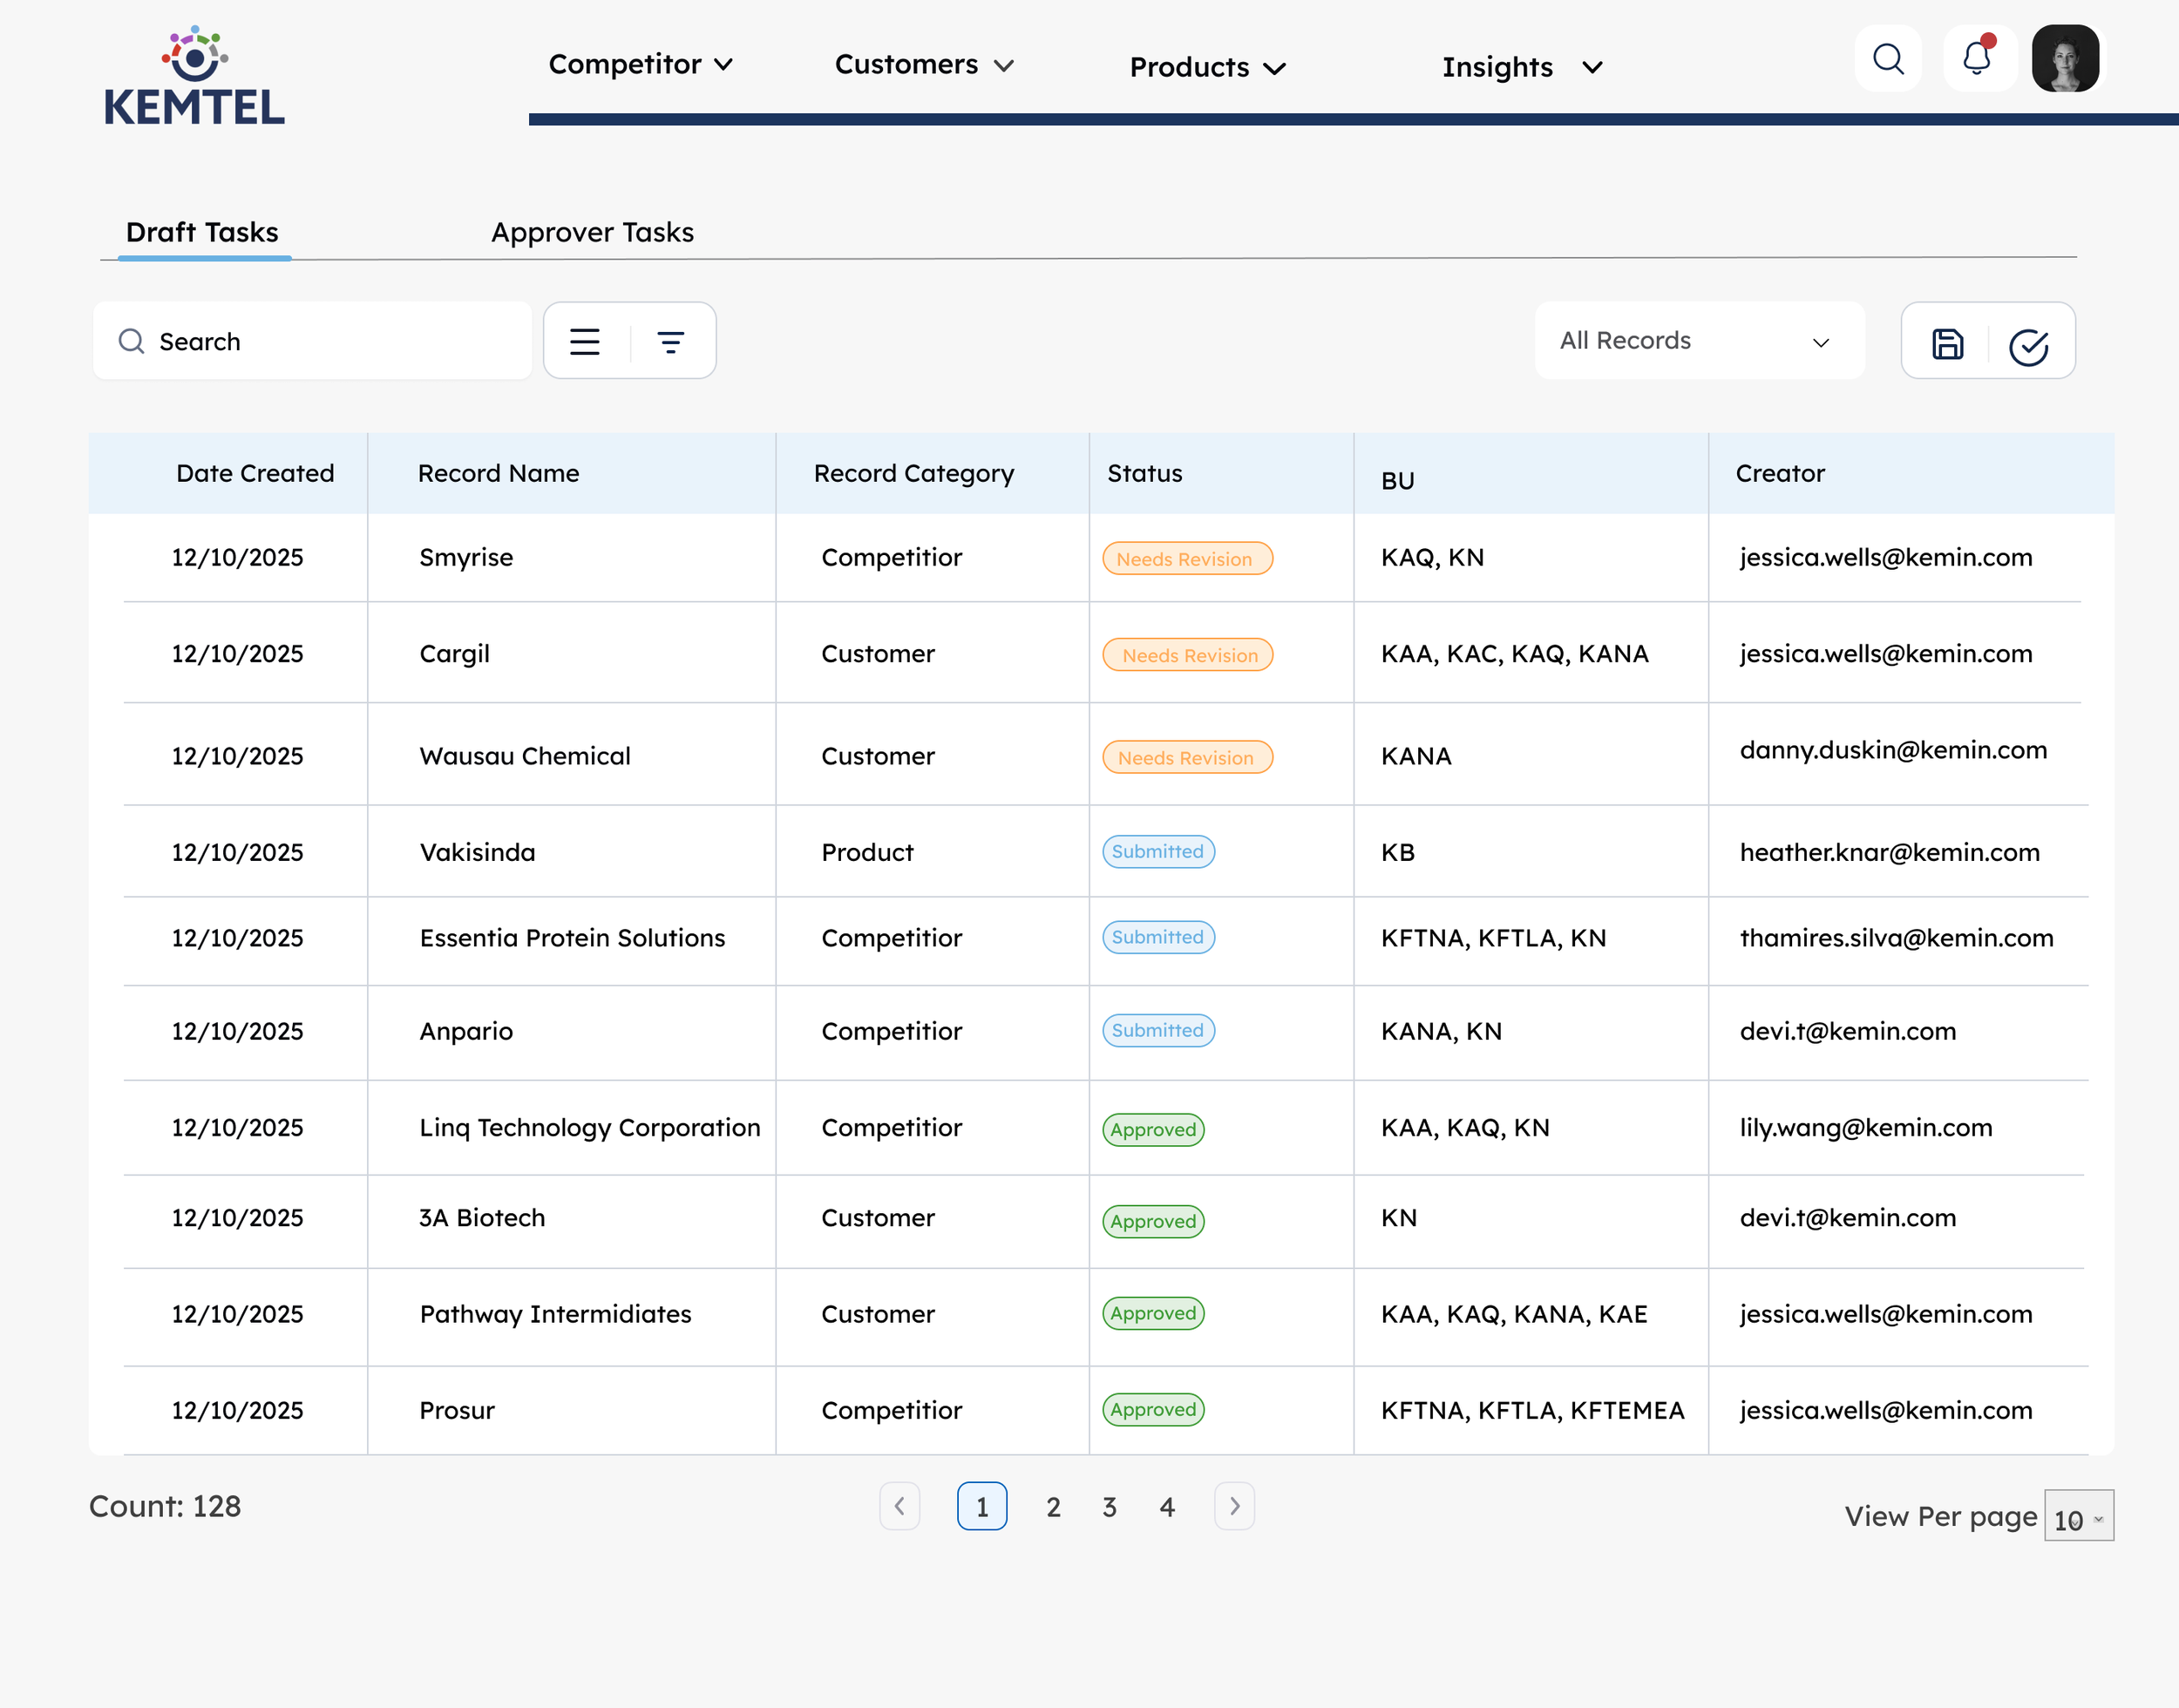Change View Per page value

pyautogui.click(x=2078, y=1518)
